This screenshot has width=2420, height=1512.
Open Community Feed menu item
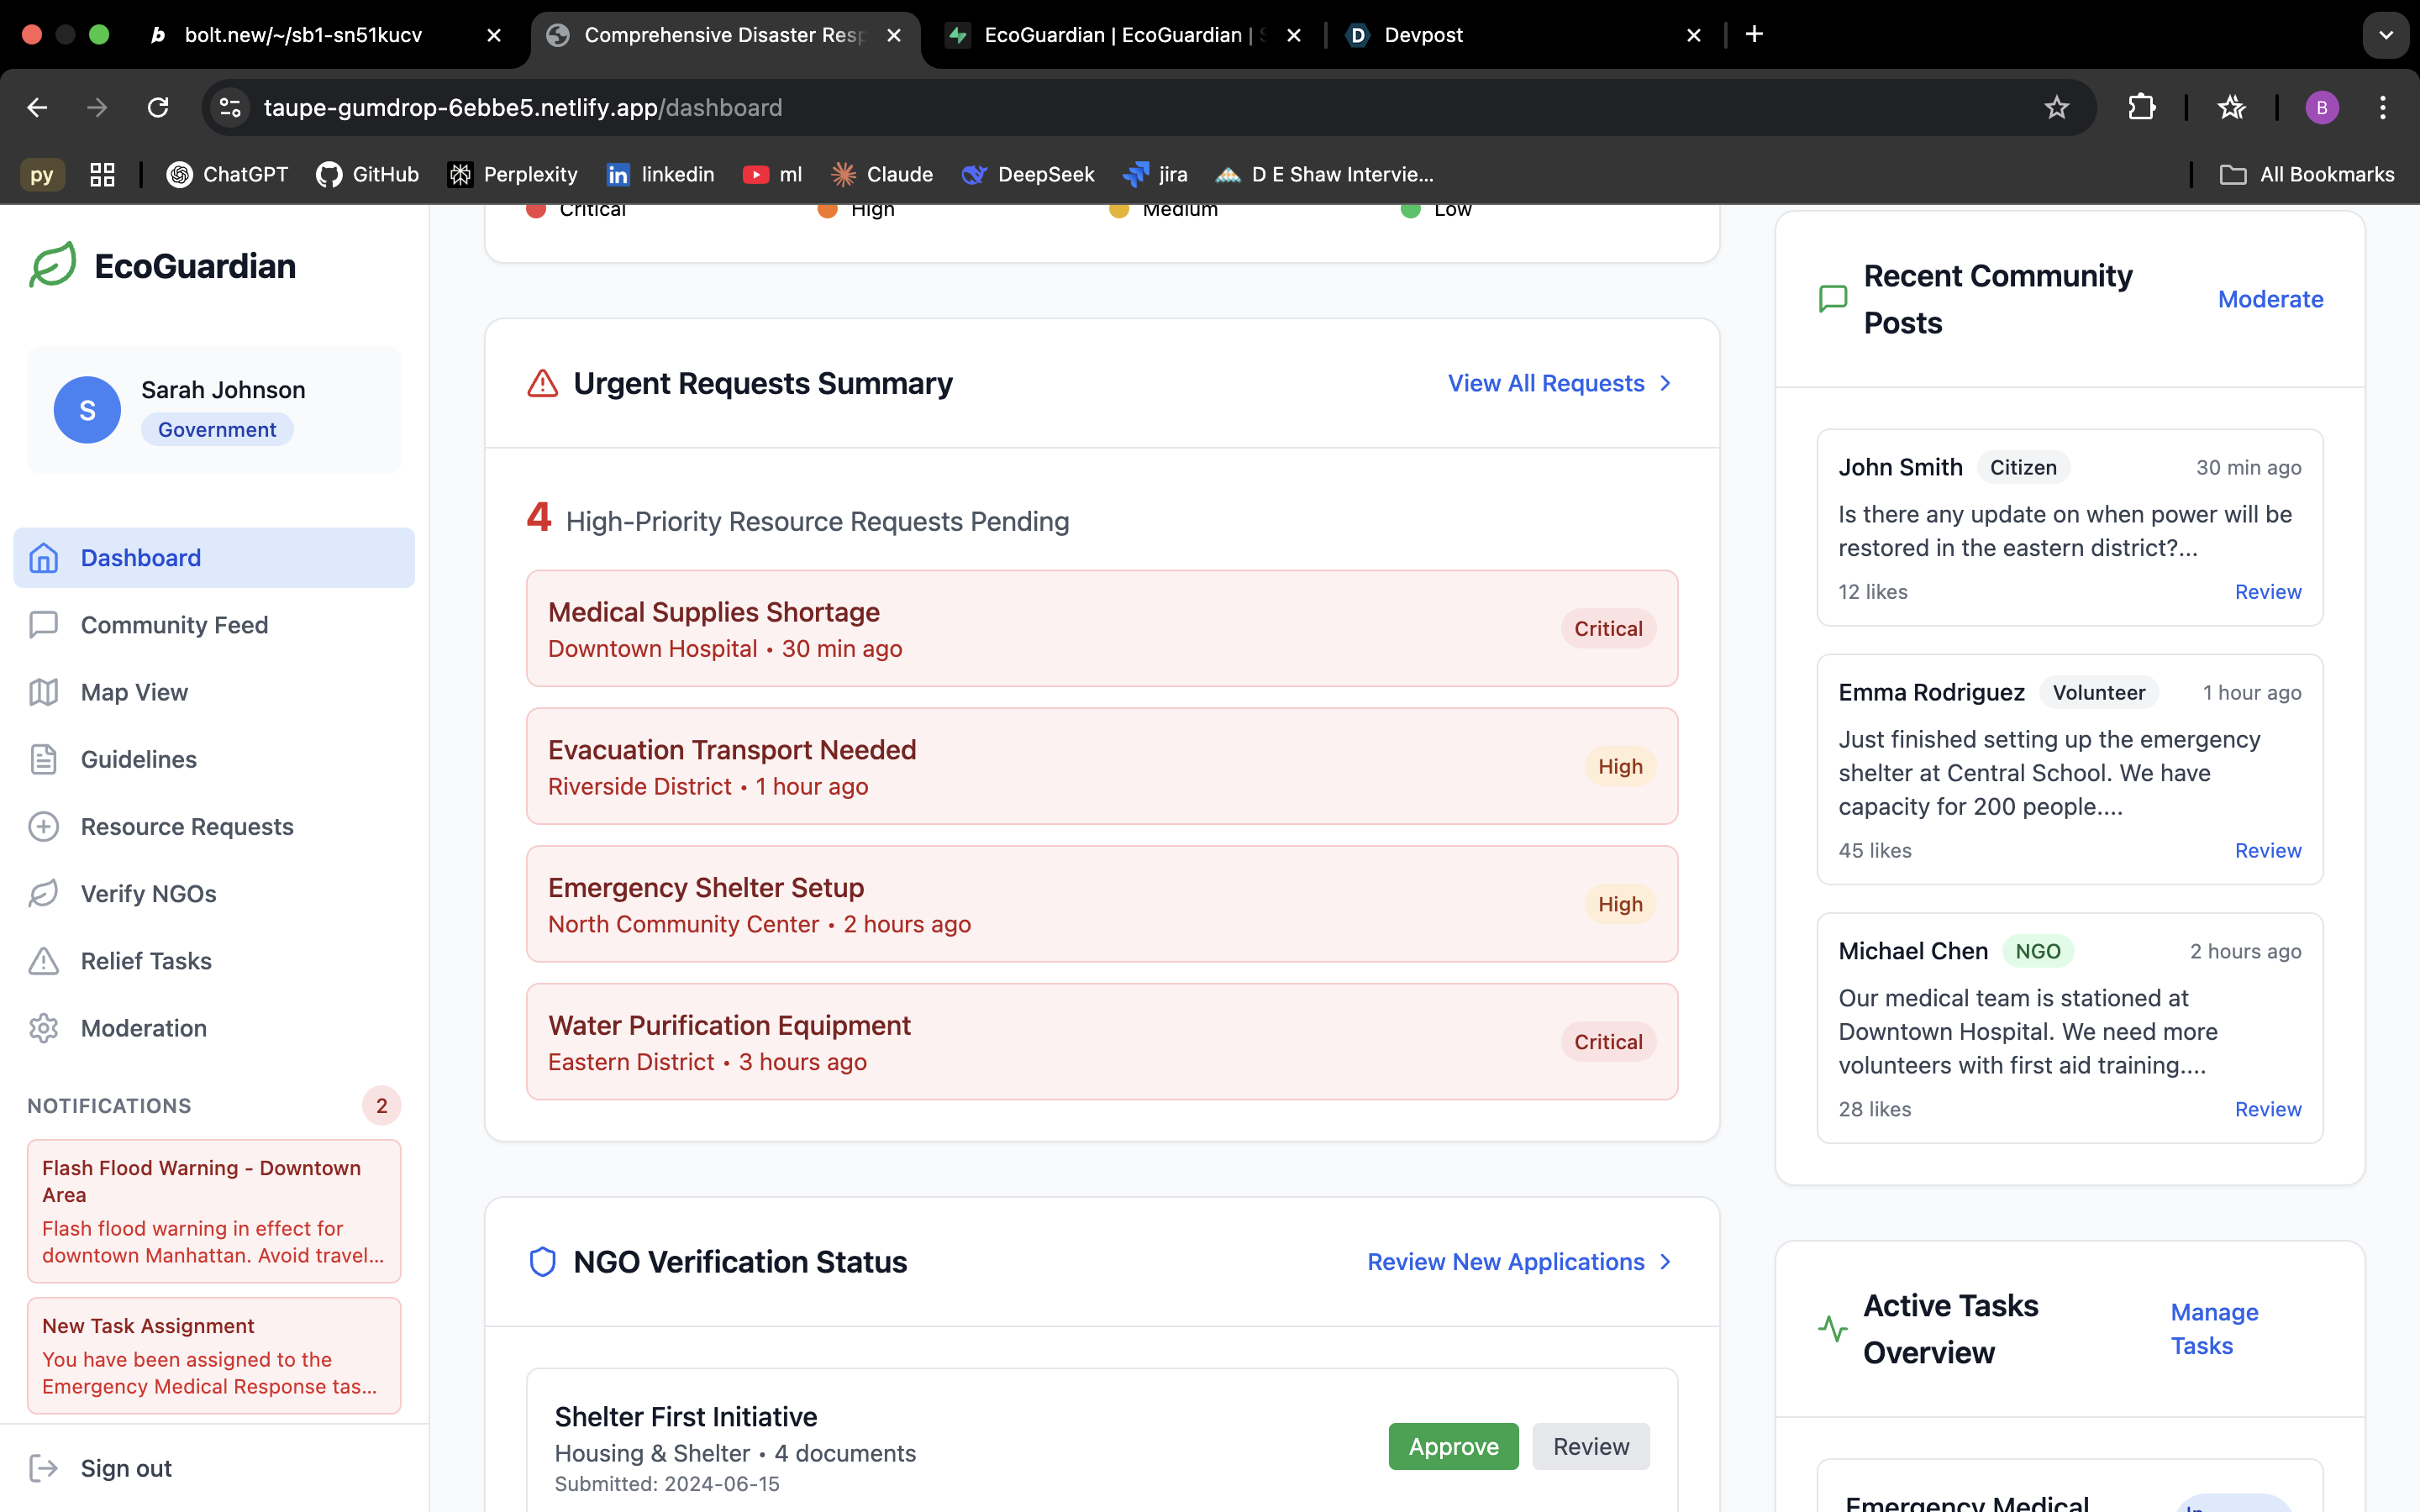(174, 625)
